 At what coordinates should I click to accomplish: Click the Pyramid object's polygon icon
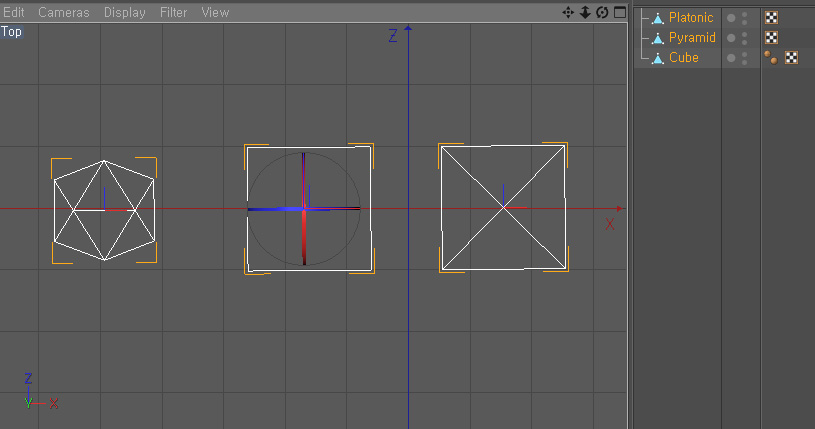[x=658, y=38]
